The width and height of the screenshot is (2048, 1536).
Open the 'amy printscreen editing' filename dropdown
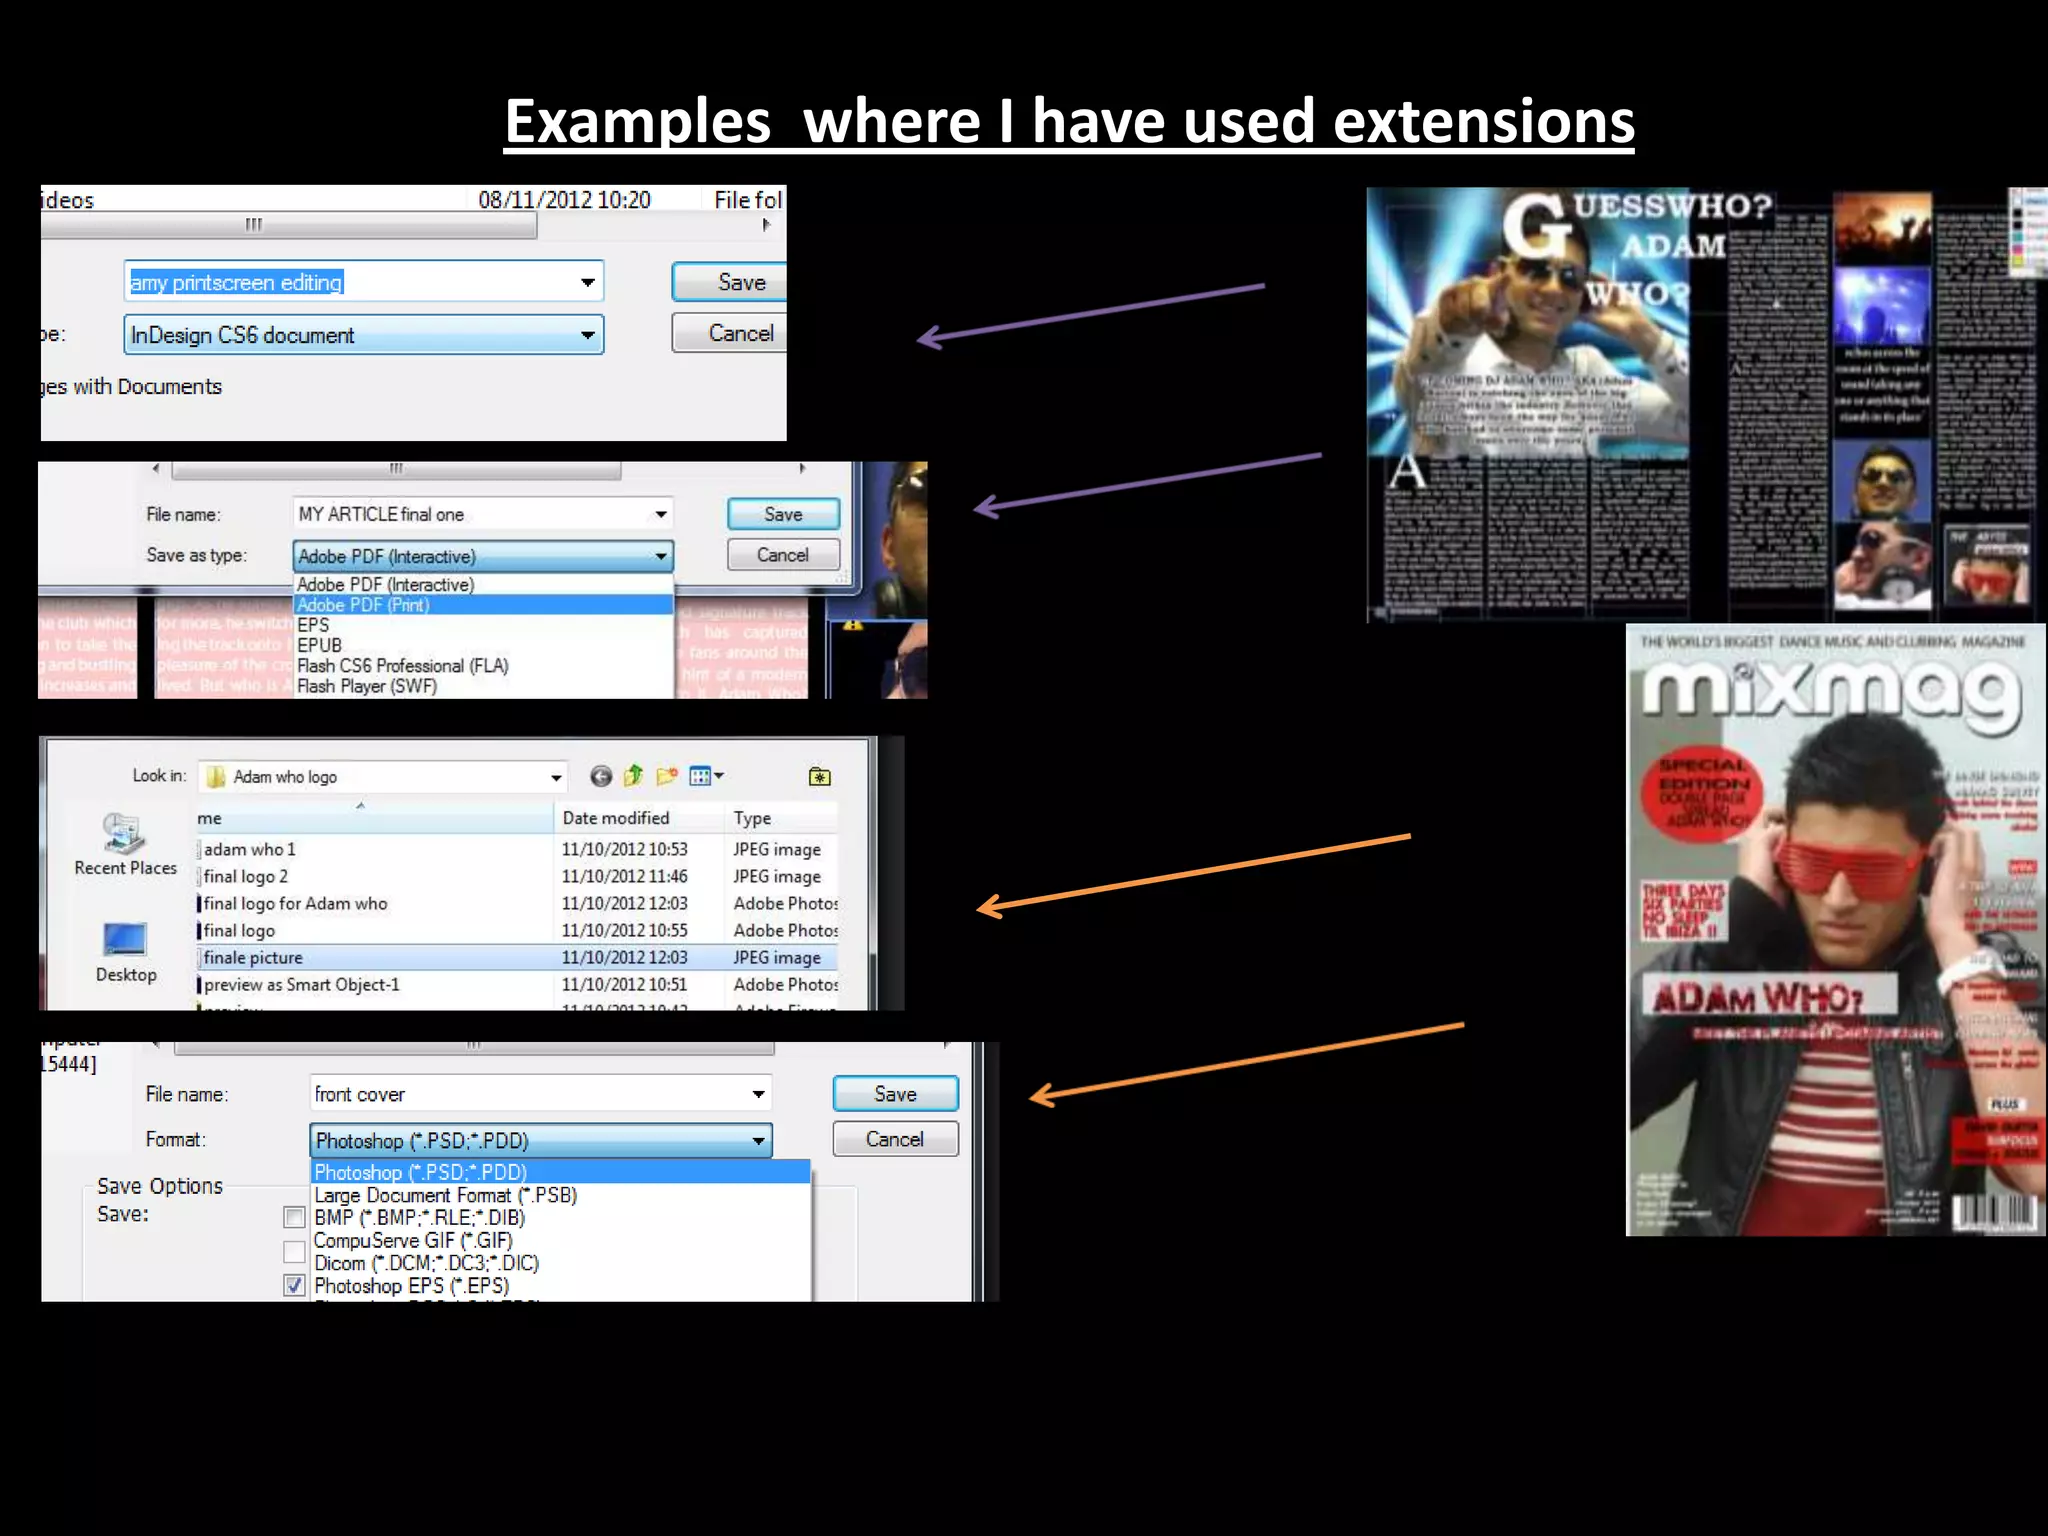click(x=588, y=282)
